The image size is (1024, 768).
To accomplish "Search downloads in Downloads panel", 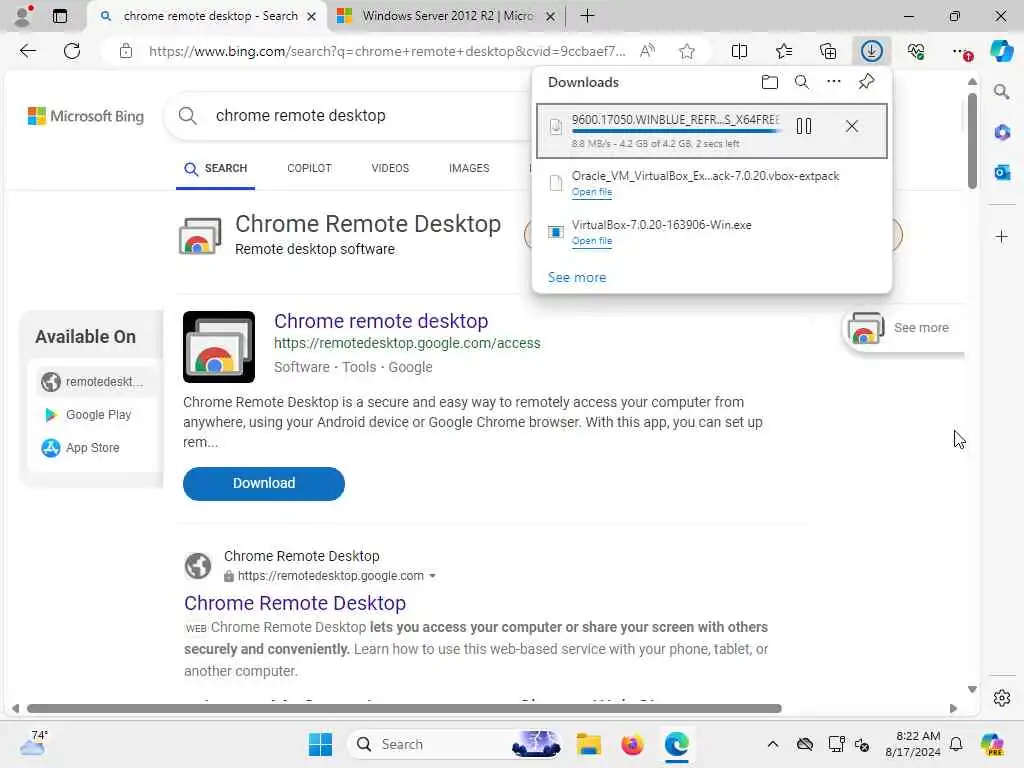I will (x=802, y=82).
